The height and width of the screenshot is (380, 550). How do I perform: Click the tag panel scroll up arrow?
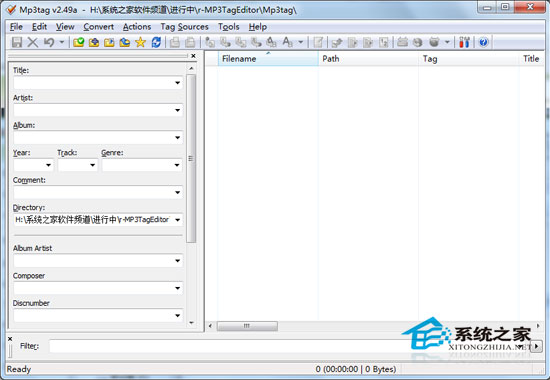[192, 68]
